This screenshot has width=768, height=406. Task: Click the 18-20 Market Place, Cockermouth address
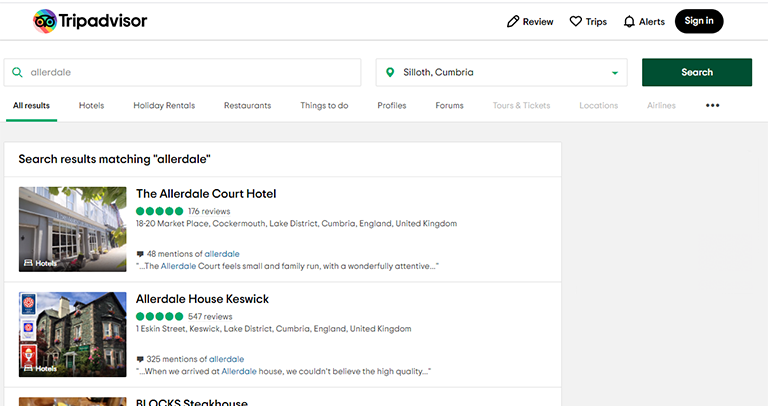(x=296, y=223)
